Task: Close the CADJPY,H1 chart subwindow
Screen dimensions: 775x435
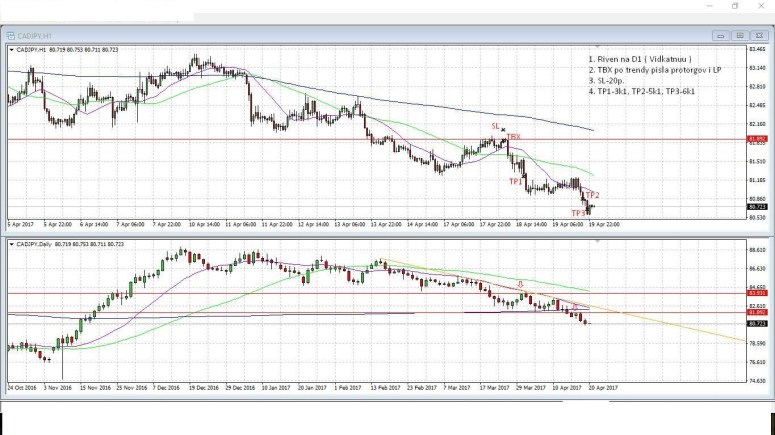Action: (x=762, y=36)
